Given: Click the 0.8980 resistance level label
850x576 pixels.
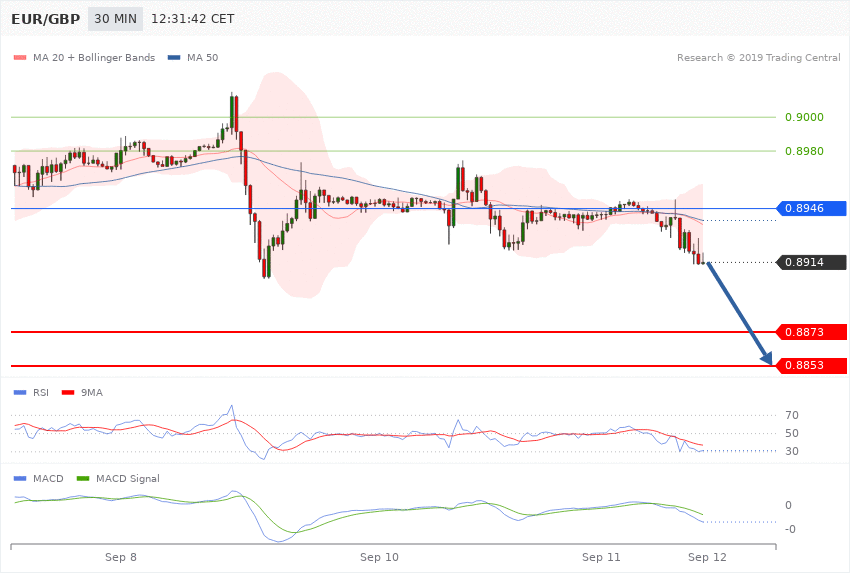Looking at the screenshot, I should (804, 151).
